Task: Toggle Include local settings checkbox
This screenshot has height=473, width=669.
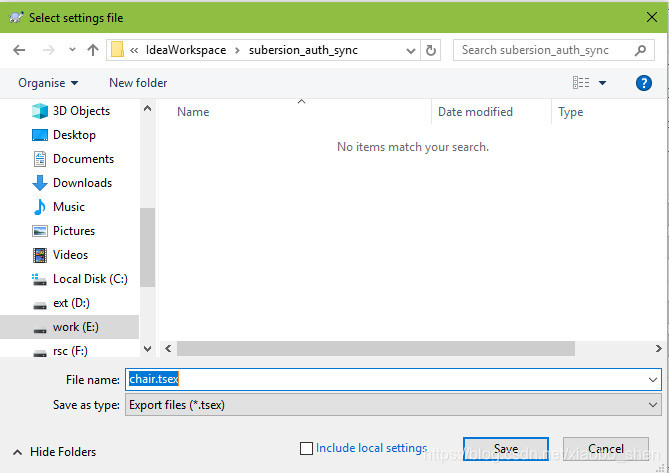Action: click(x=306, y=448)
